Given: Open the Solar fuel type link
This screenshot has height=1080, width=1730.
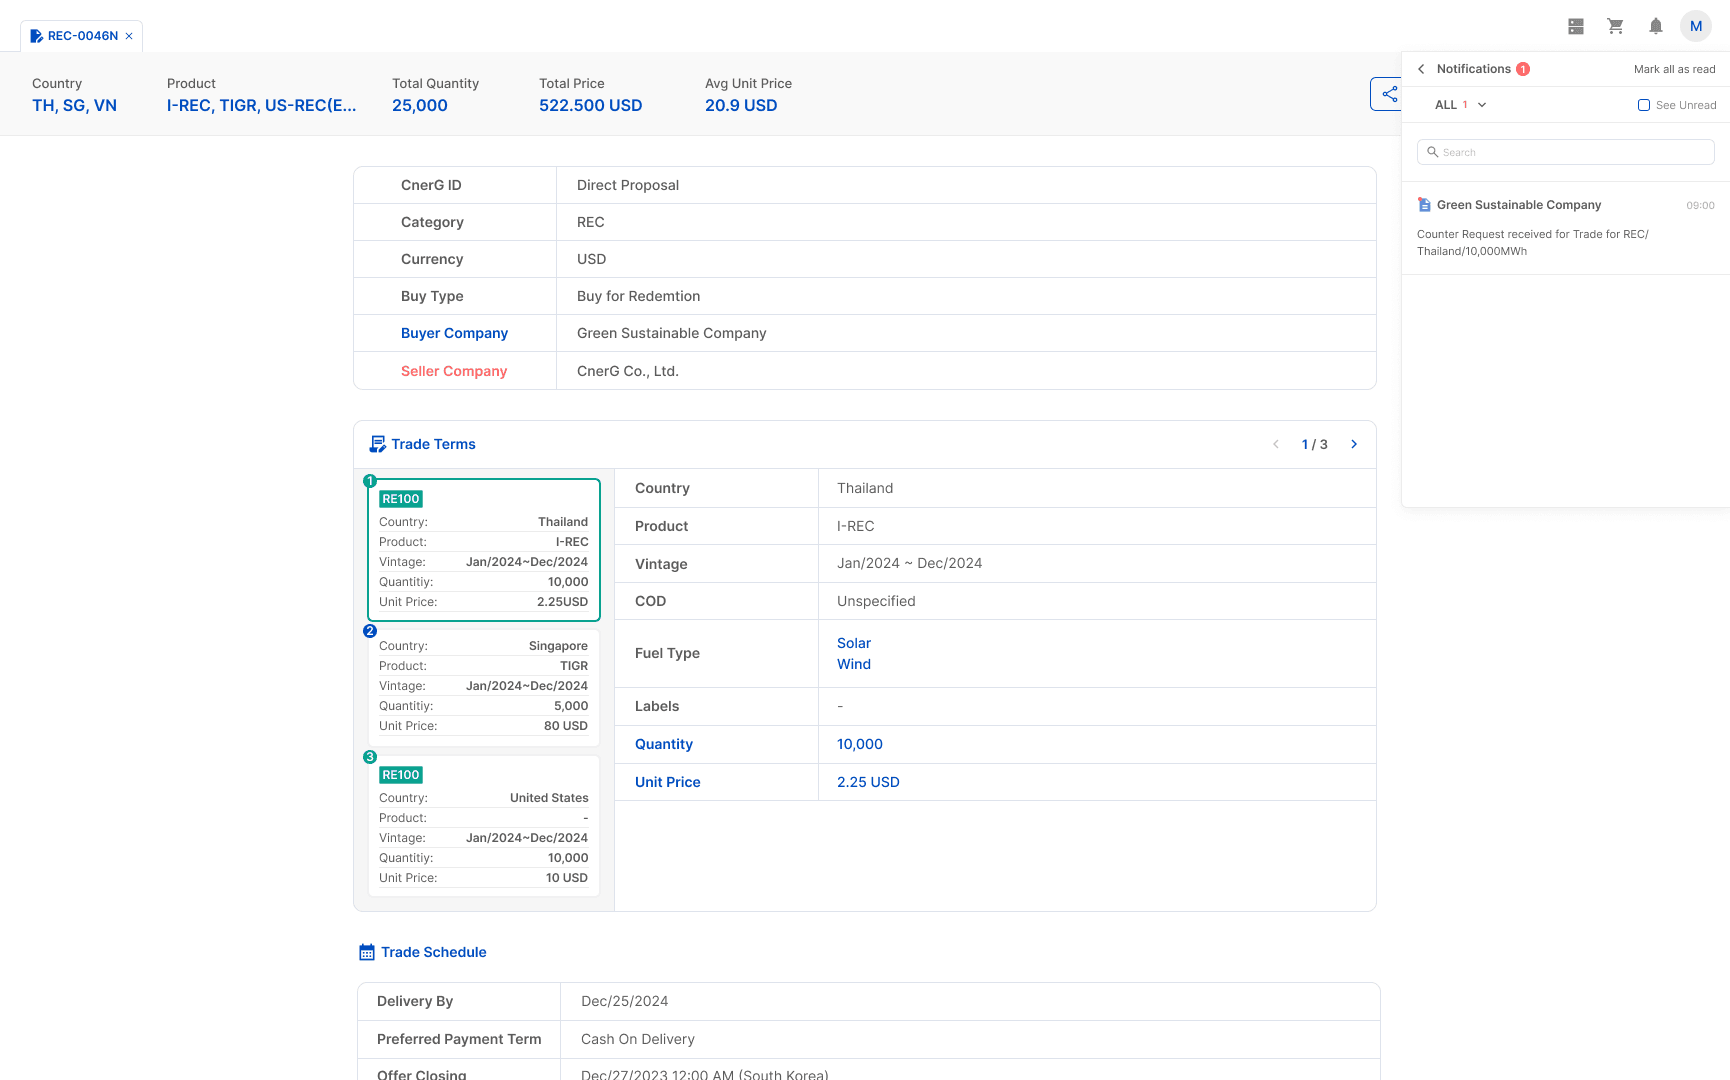Looking at the screenshot, I should [x=853, y=643].
